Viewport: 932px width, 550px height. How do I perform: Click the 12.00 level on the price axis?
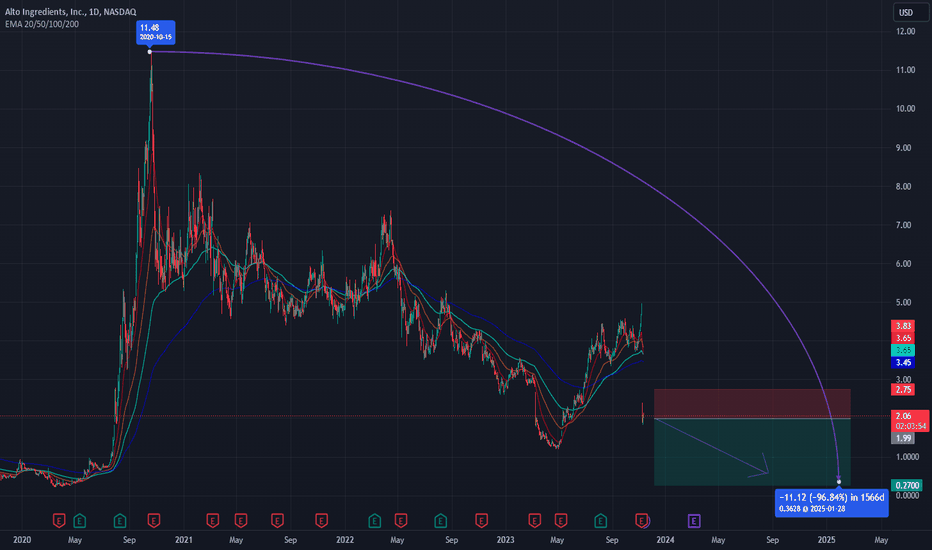[x=905, y=32]
